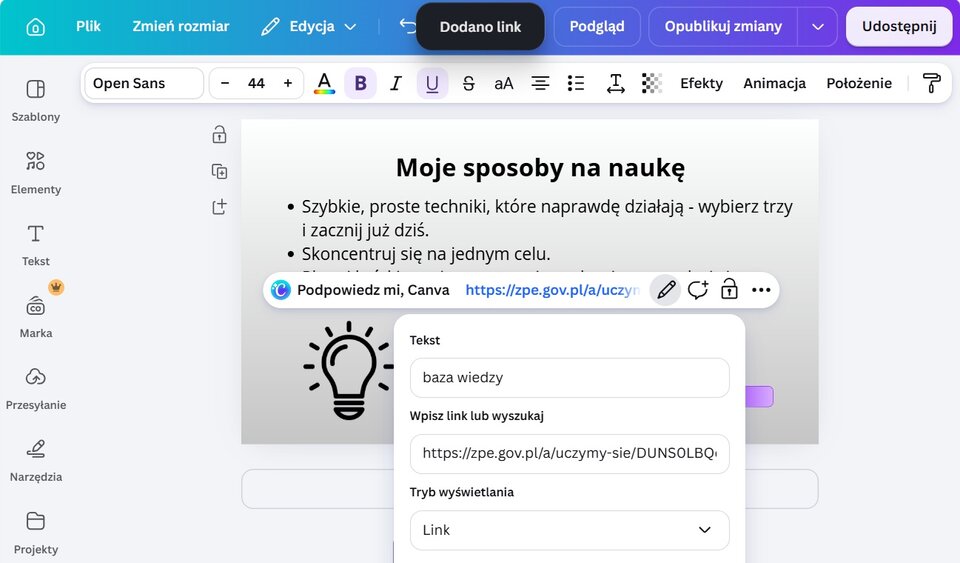Click the three-dots more options icon
960x563 pixels.
[761, 290]
